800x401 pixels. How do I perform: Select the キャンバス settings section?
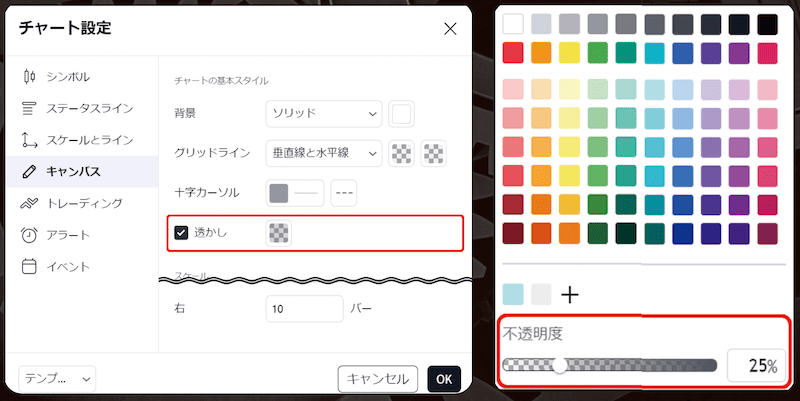tap(82, 172)
